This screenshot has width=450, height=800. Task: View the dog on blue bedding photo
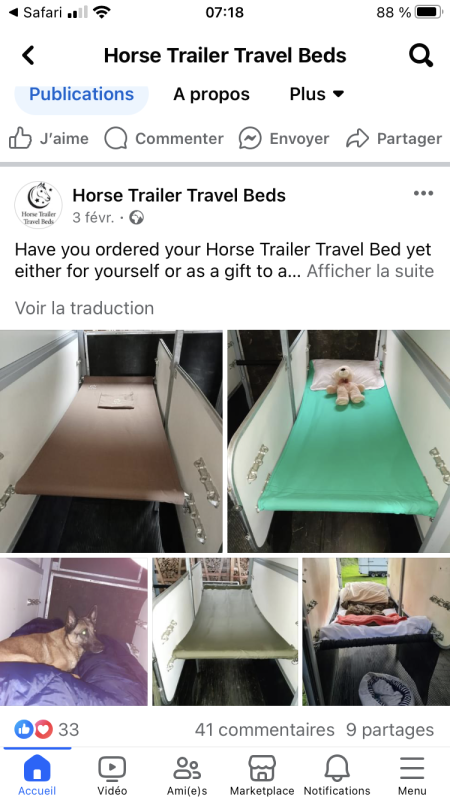pos(73,632)
